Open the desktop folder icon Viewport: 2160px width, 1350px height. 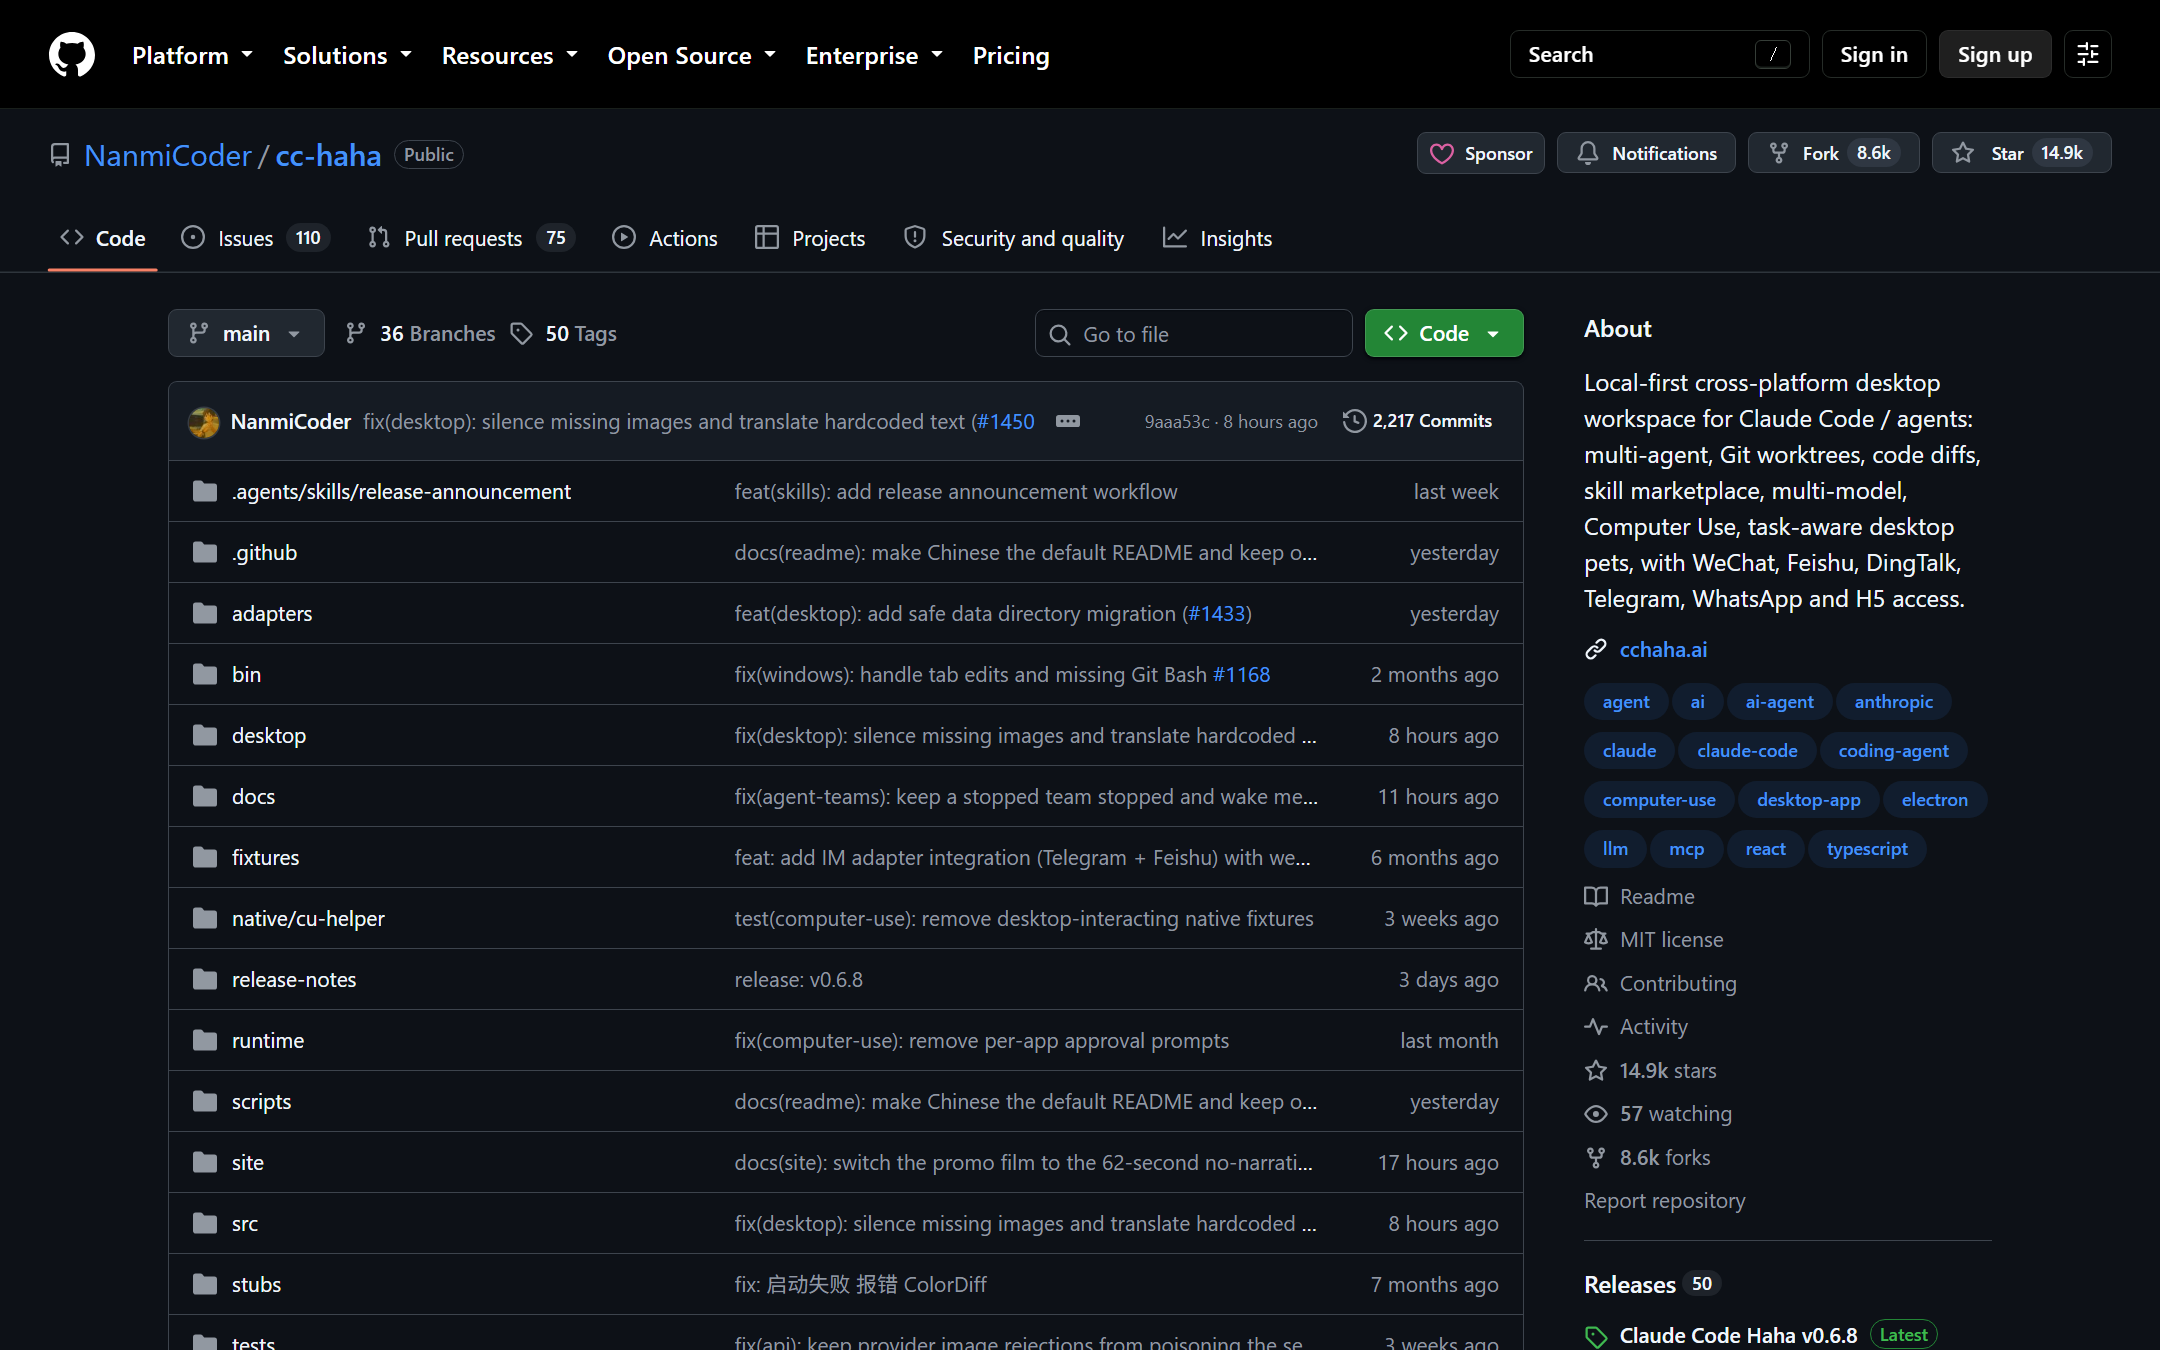point(205,735)
